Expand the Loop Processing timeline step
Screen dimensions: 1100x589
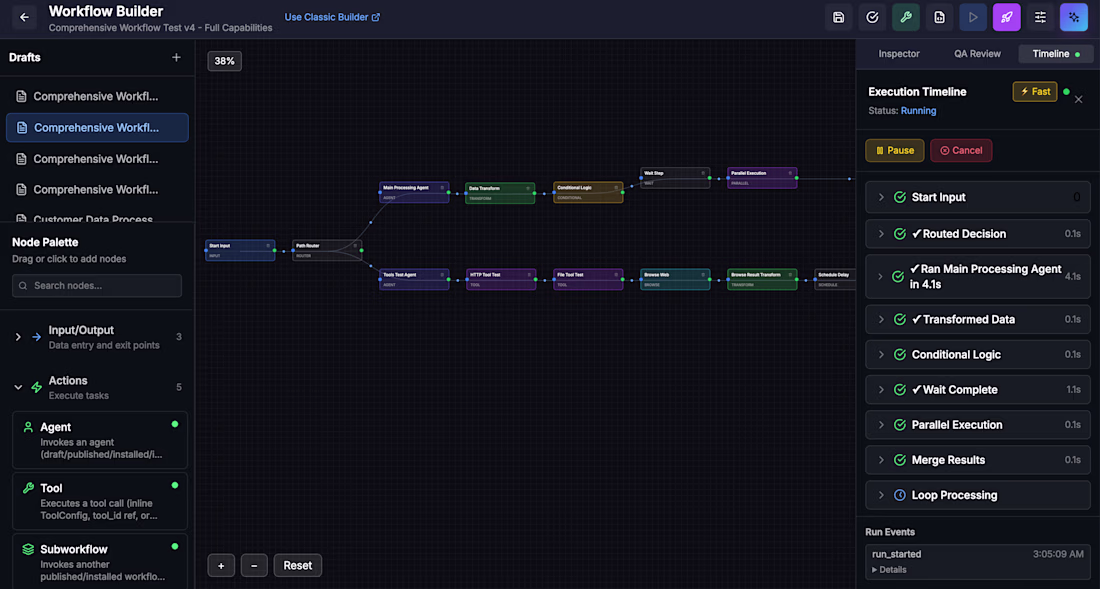tap(978, 495)
